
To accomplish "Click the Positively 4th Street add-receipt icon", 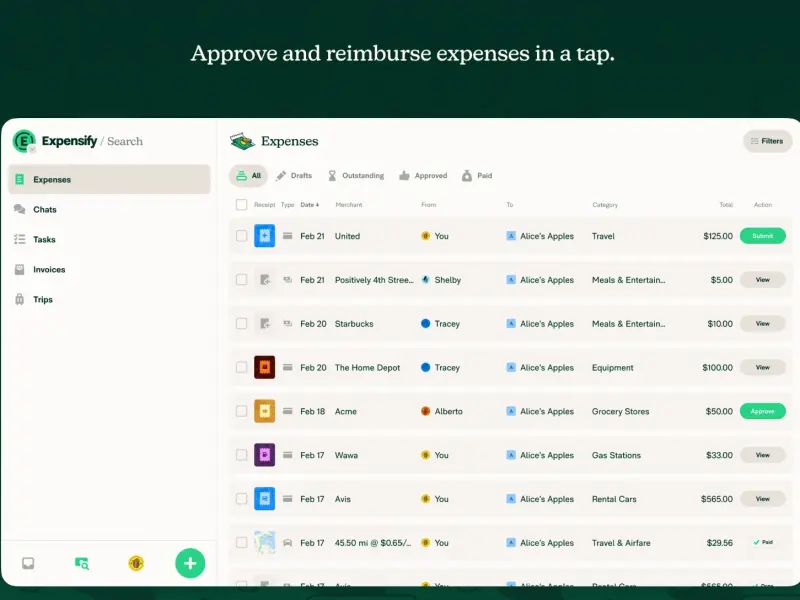I will [265, 280].
